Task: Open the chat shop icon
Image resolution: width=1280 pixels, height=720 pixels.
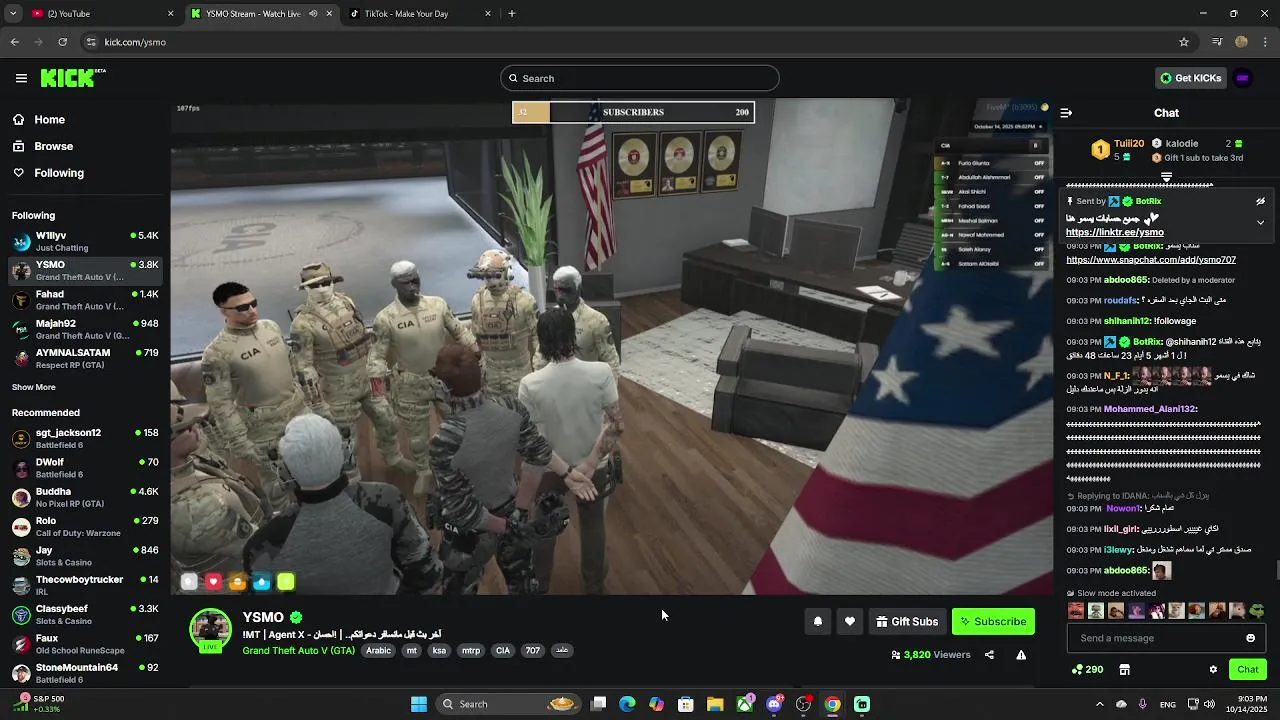Action: click(x=1124, y=669)
